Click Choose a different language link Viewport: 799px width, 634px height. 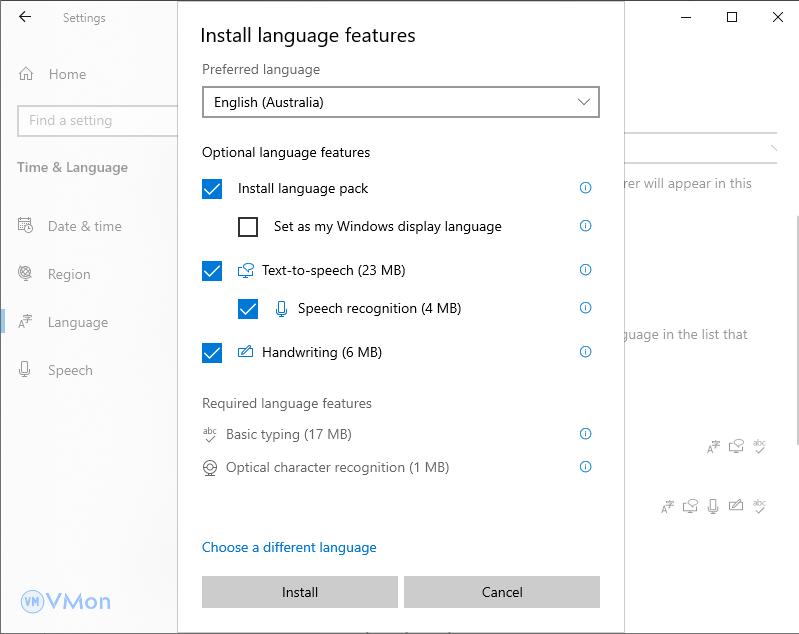click(289, 547)
